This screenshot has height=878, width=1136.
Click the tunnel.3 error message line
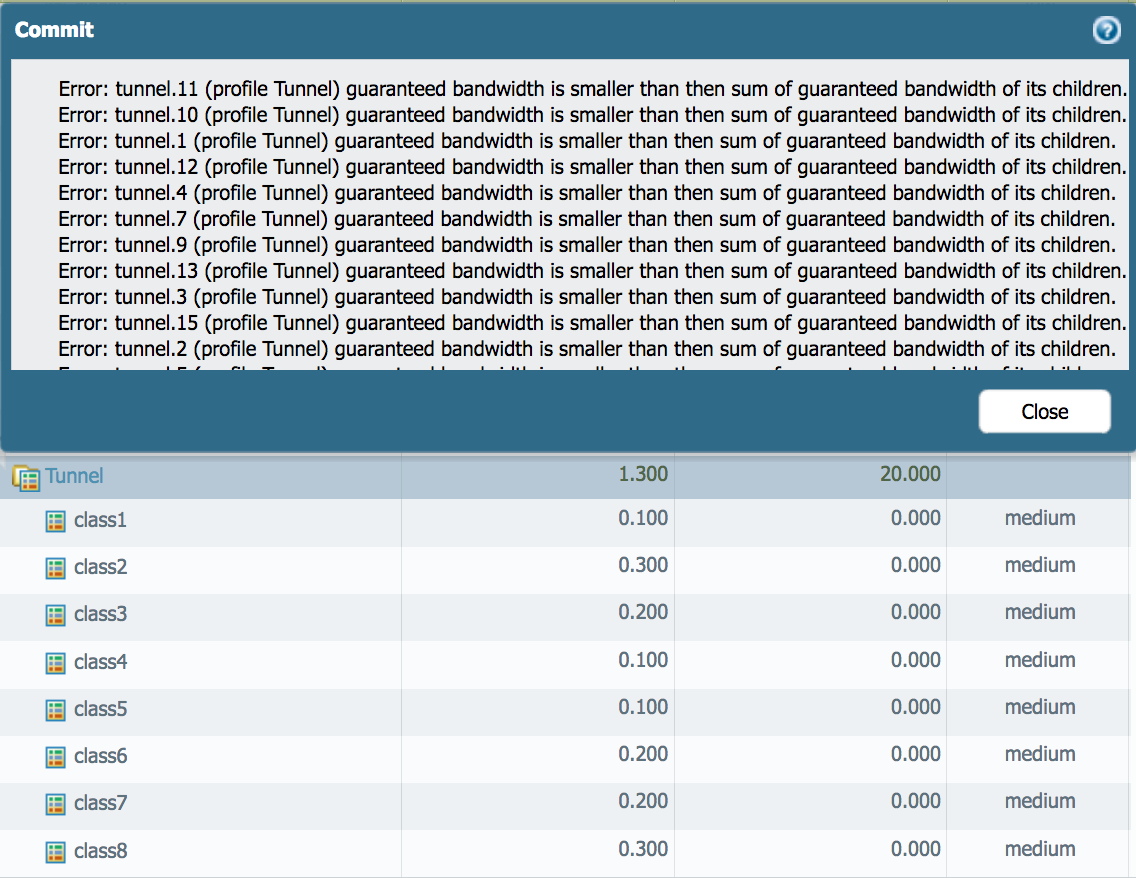(x=587, y=298)
